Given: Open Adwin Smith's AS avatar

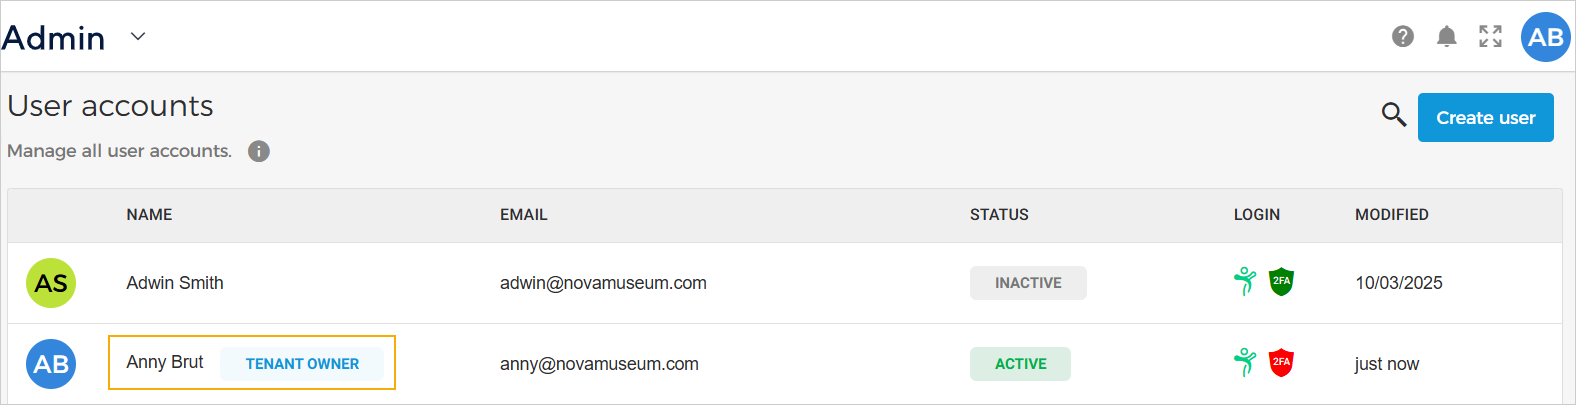Looking at the screenshot, I should 51,283.
